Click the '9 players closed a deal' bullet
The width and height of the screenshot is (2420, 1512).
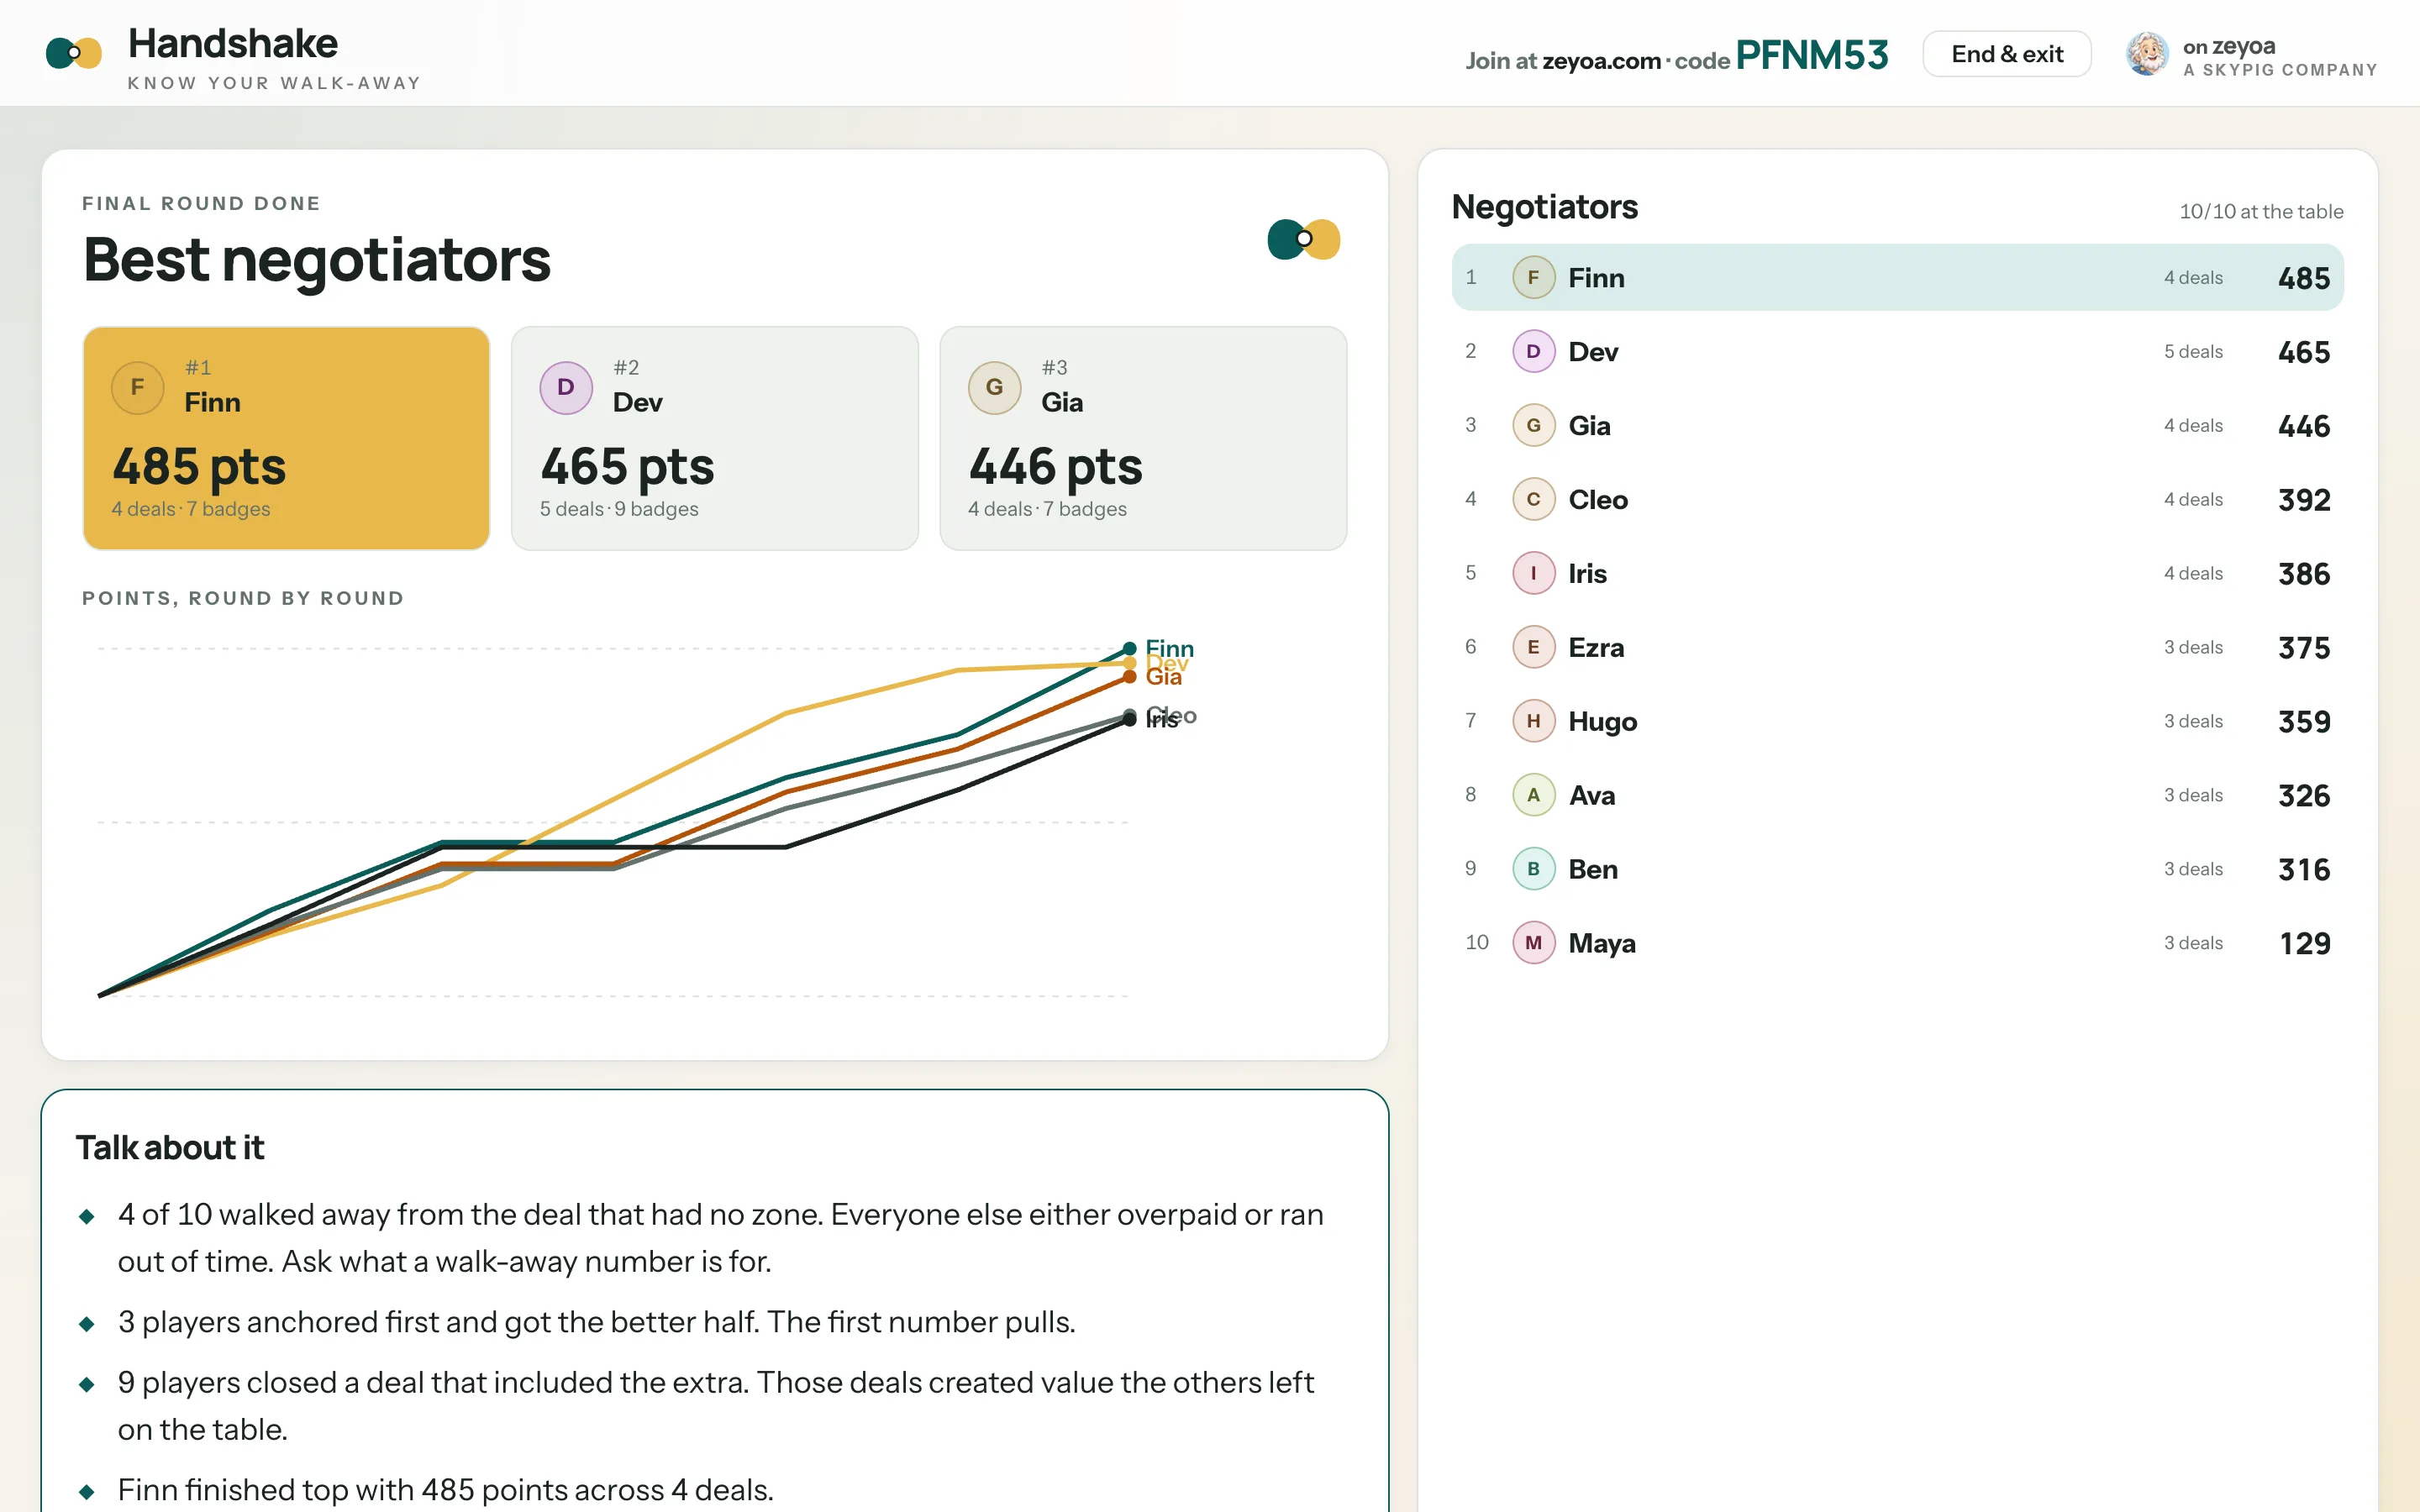point(715,1406)
